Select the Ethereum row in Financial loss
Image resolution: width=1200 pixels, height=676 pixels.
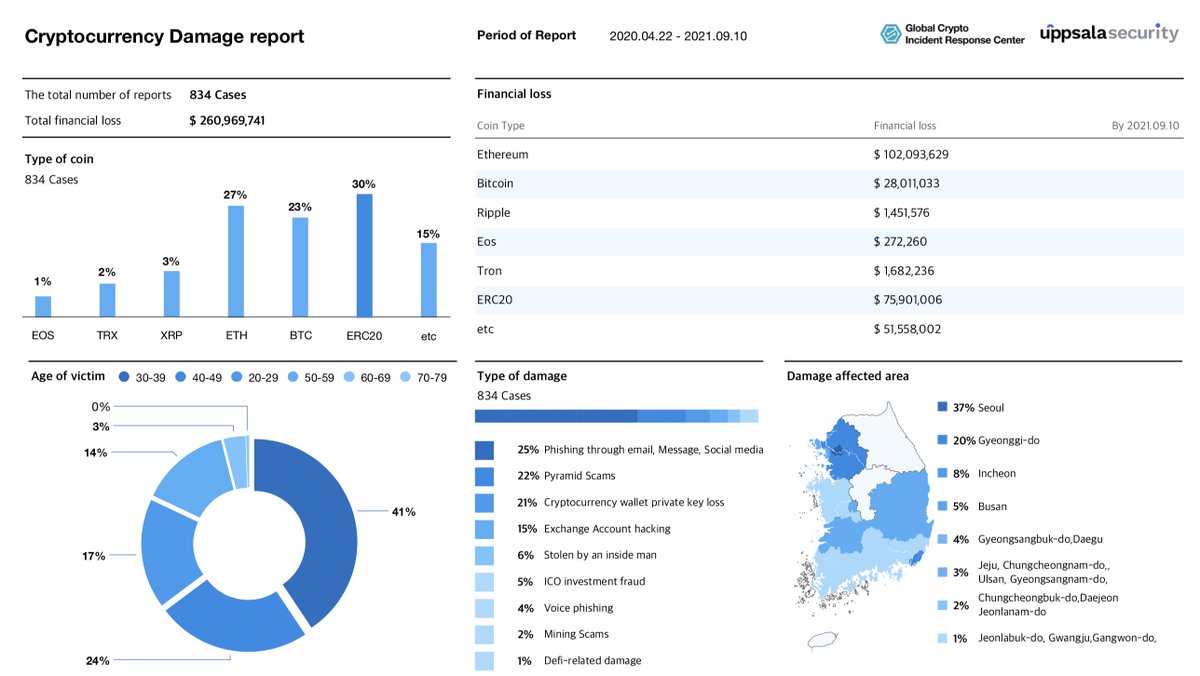coord(829,155)
